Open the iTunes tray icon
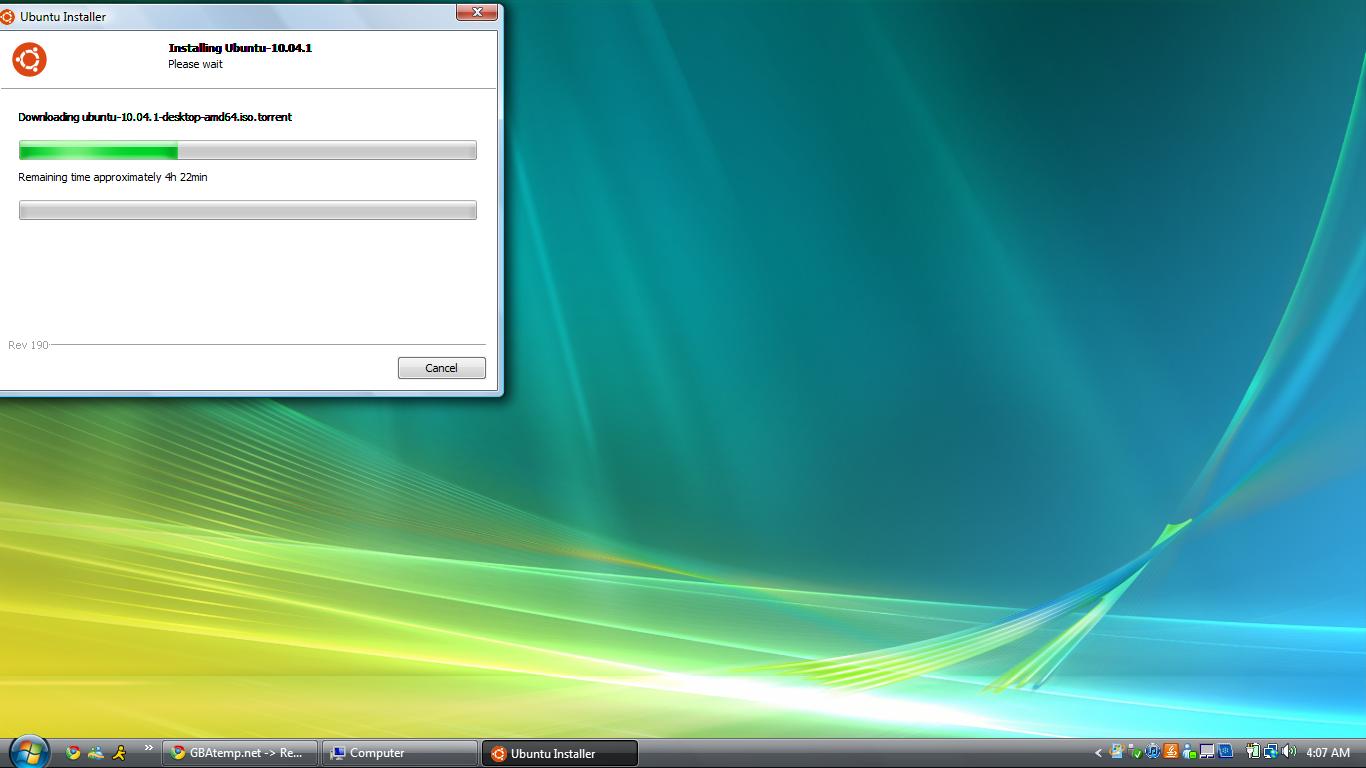The height and width of the screenshot is (768, 1366). [x=1153, y=752]
